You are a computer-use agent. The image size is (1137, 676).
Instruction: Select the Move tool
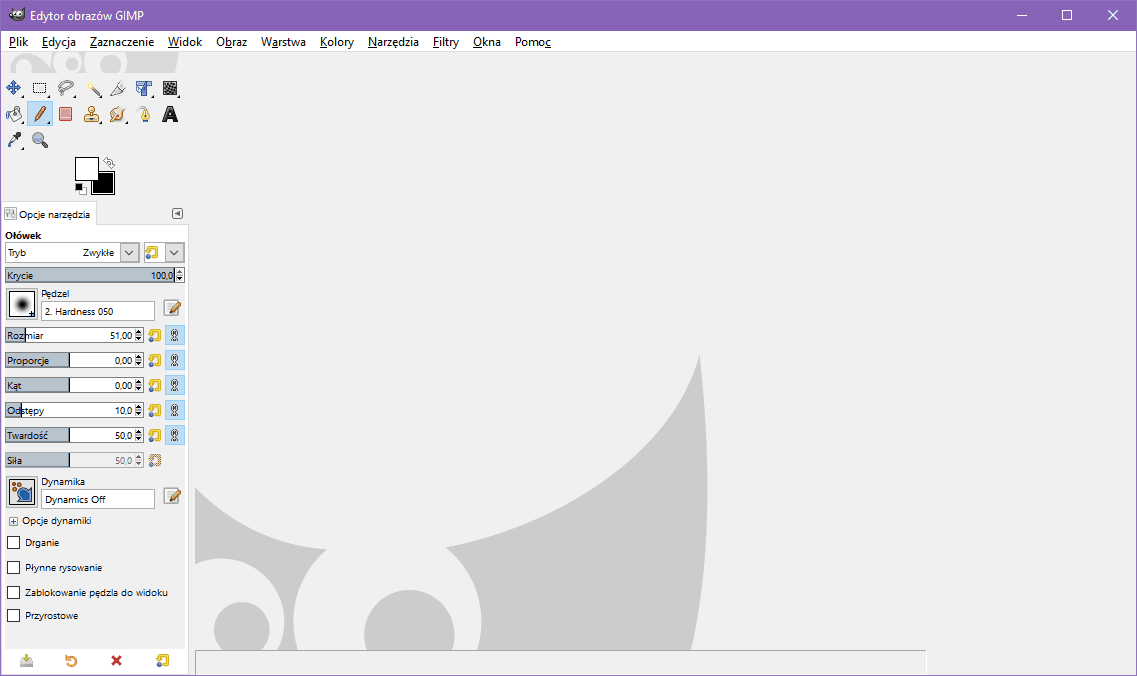coord(14,88)
